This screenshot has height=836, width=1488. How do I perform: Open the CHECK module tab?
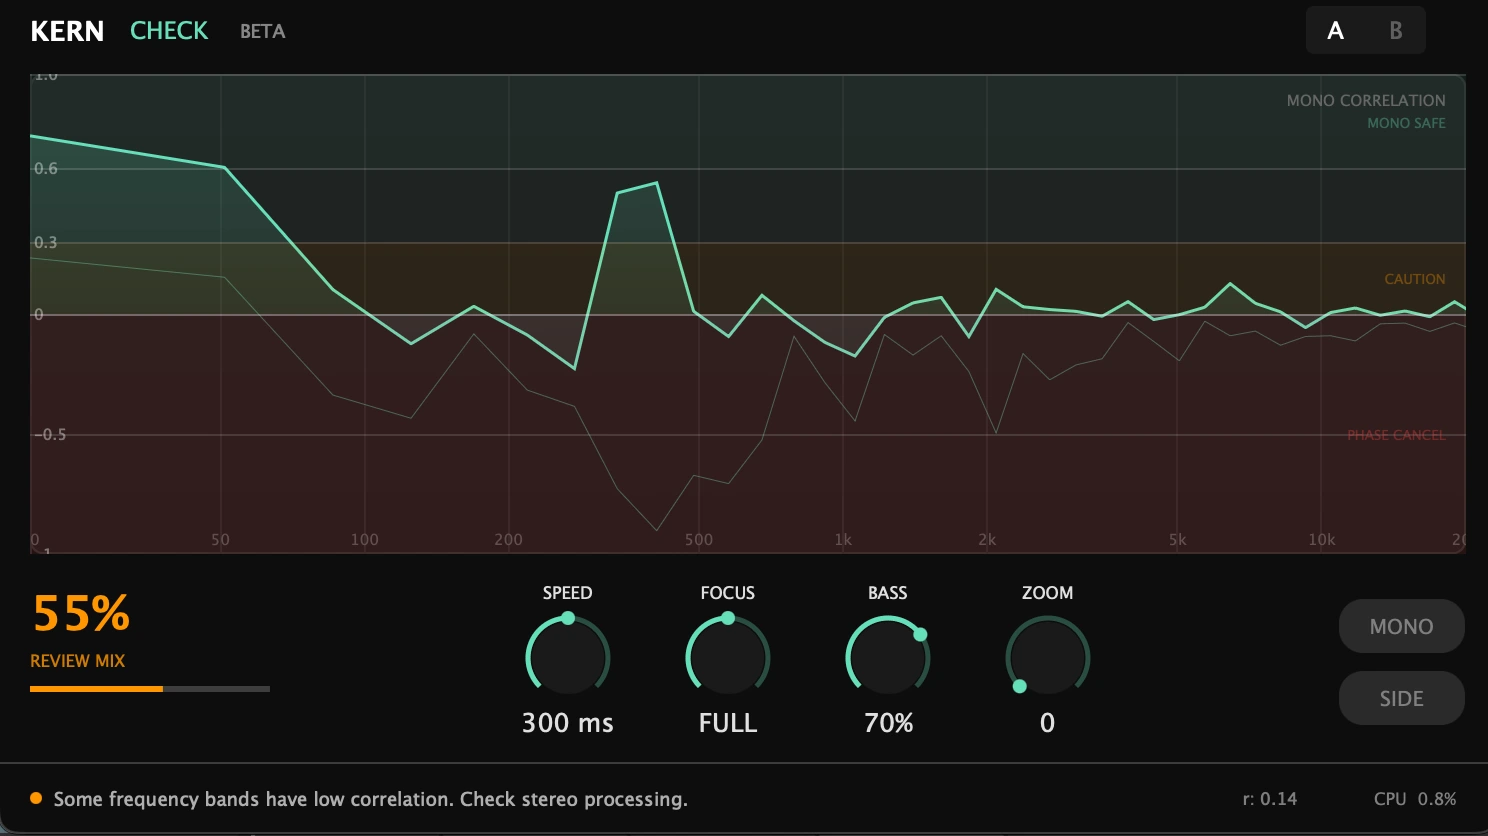(x=168, y=30)
